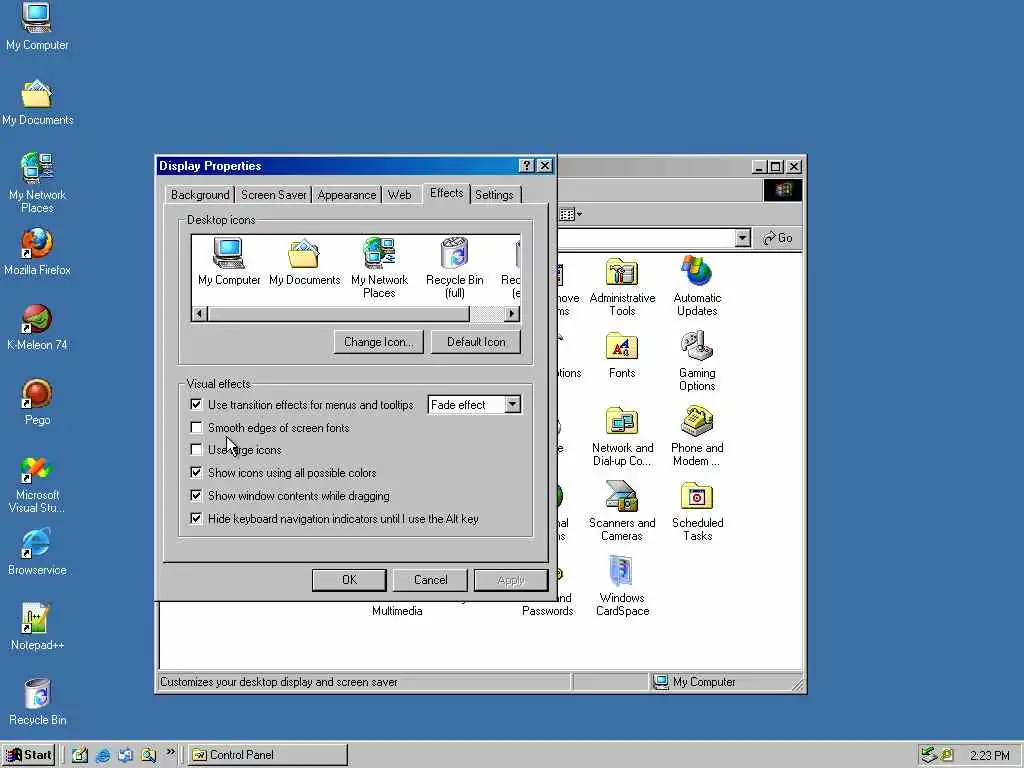This screenshot has width=1024, height=768.
Task: Click the Default Icon button
Action: click(476, 342)
